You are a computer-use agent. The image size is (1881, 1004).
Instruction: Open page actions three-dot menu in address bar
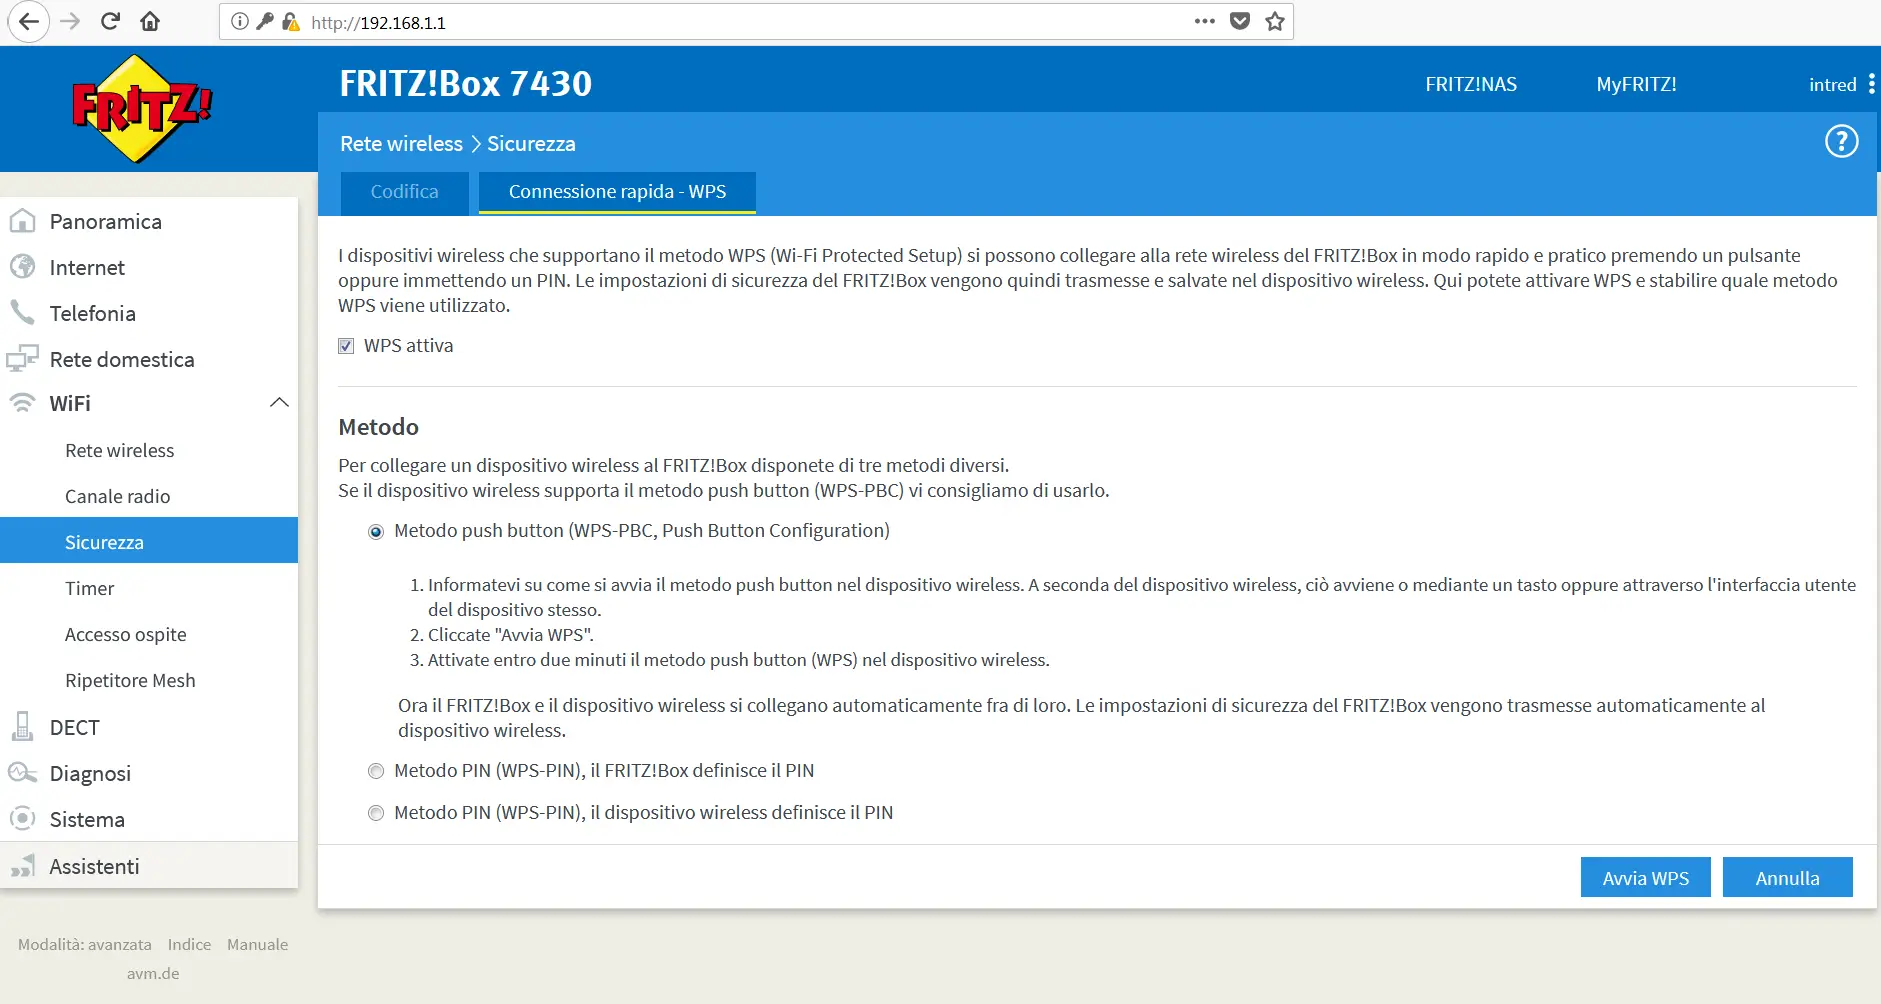(x=1205, y=21)
